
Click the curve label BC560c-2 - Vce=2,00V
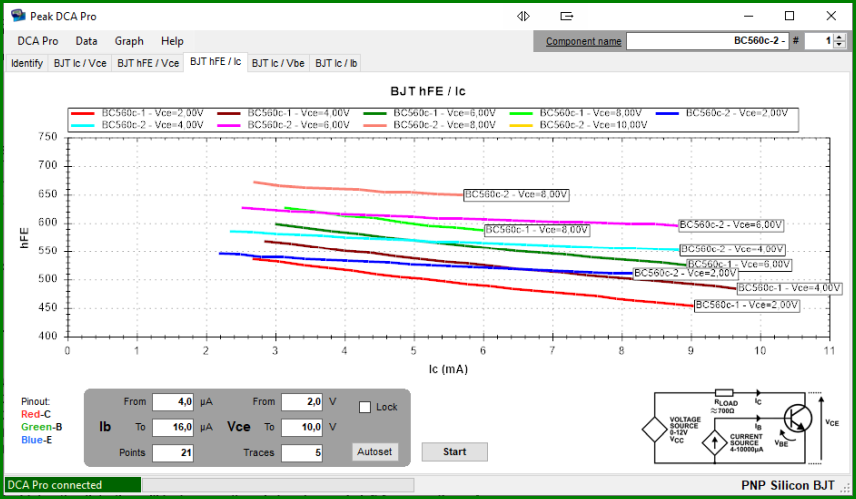pos(685,273)
